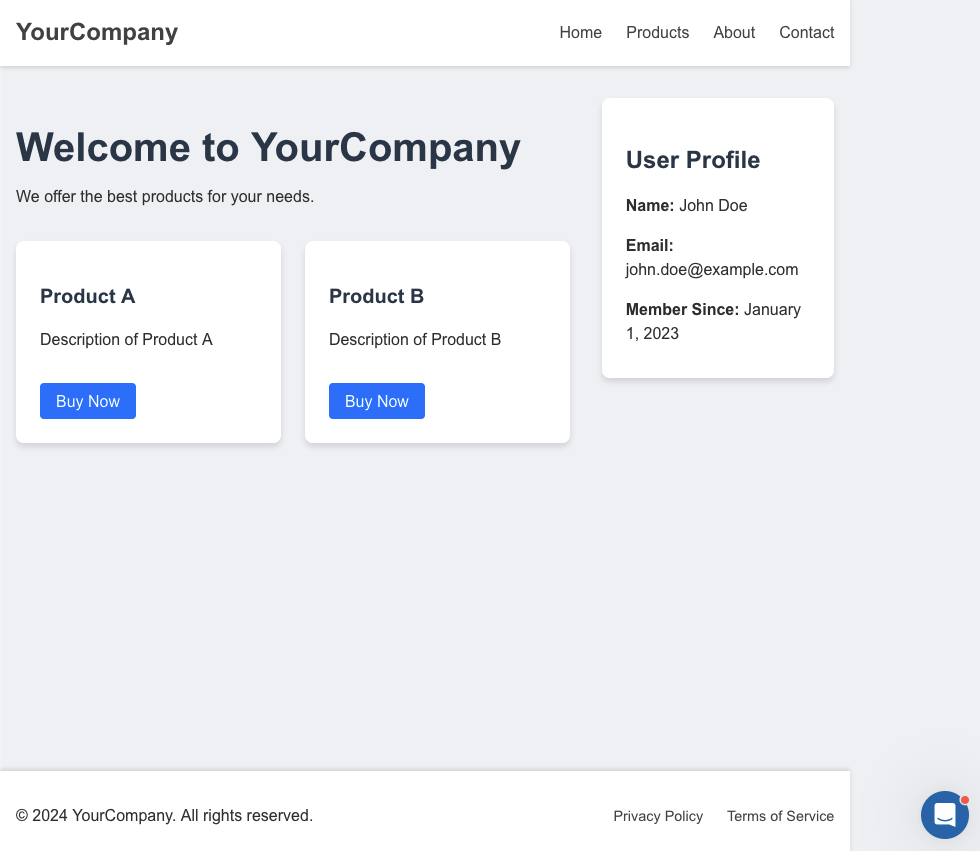Click the User Profile heading
The image size is (980, 851).
coord(693,160)
